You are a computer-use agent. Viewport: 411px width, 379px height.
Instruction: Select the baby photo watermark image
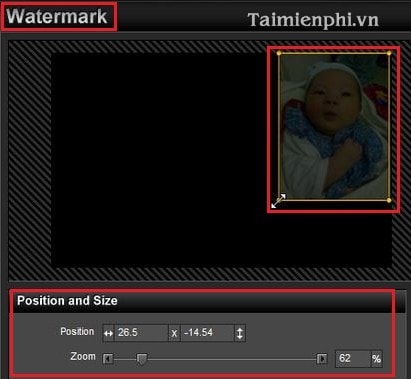[334, 127]
